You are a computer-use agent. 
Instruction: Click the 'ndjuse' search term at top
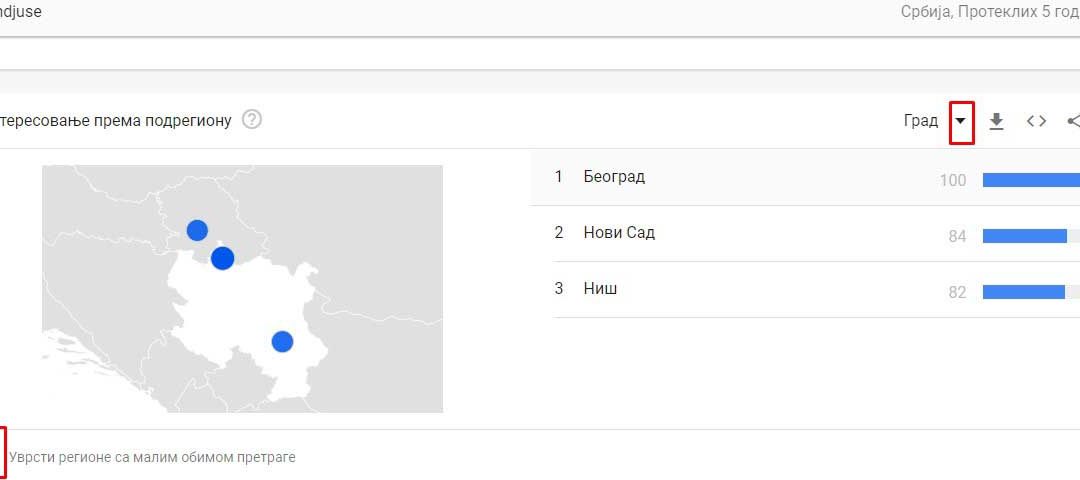20,13
